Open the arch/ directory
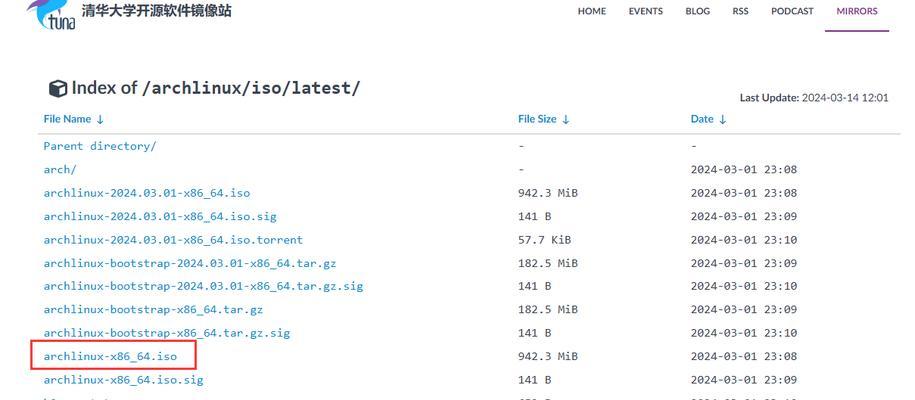The image size is (915, 400). tap(60, 169)
